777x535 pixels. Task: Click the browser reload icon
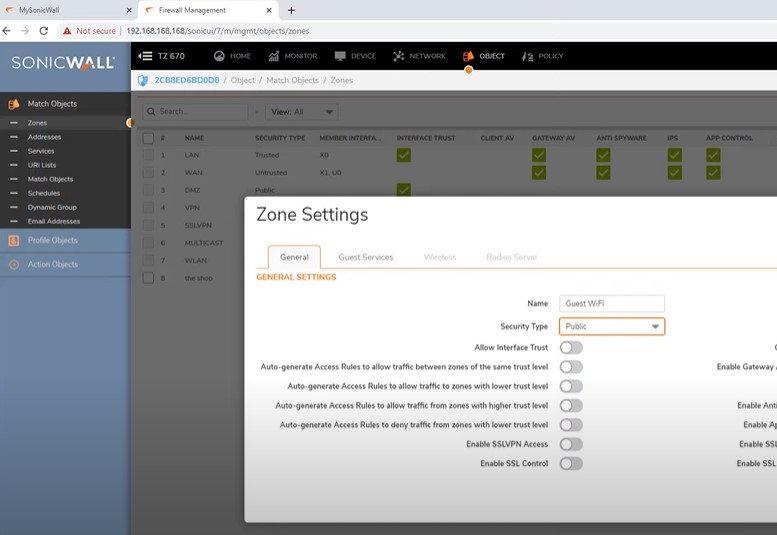pos(43,31)
